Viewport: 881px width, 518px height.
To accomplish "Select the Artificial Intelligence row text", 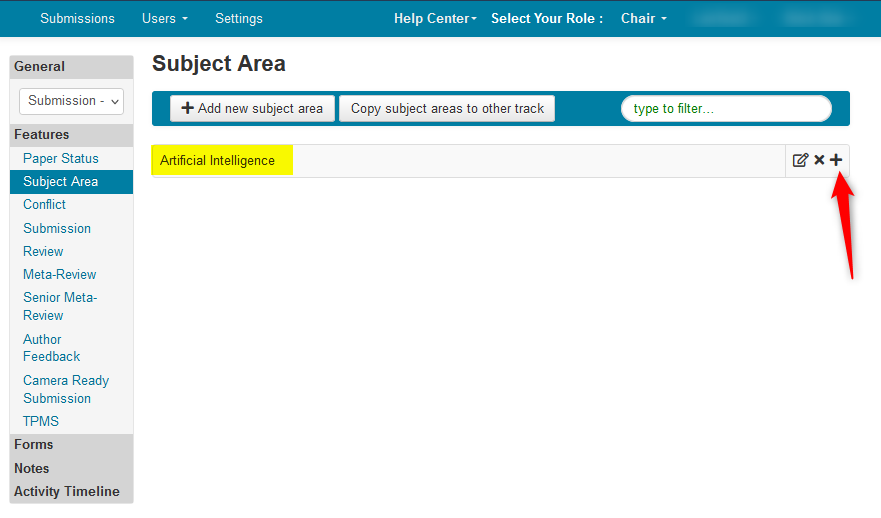I will 217,161.
